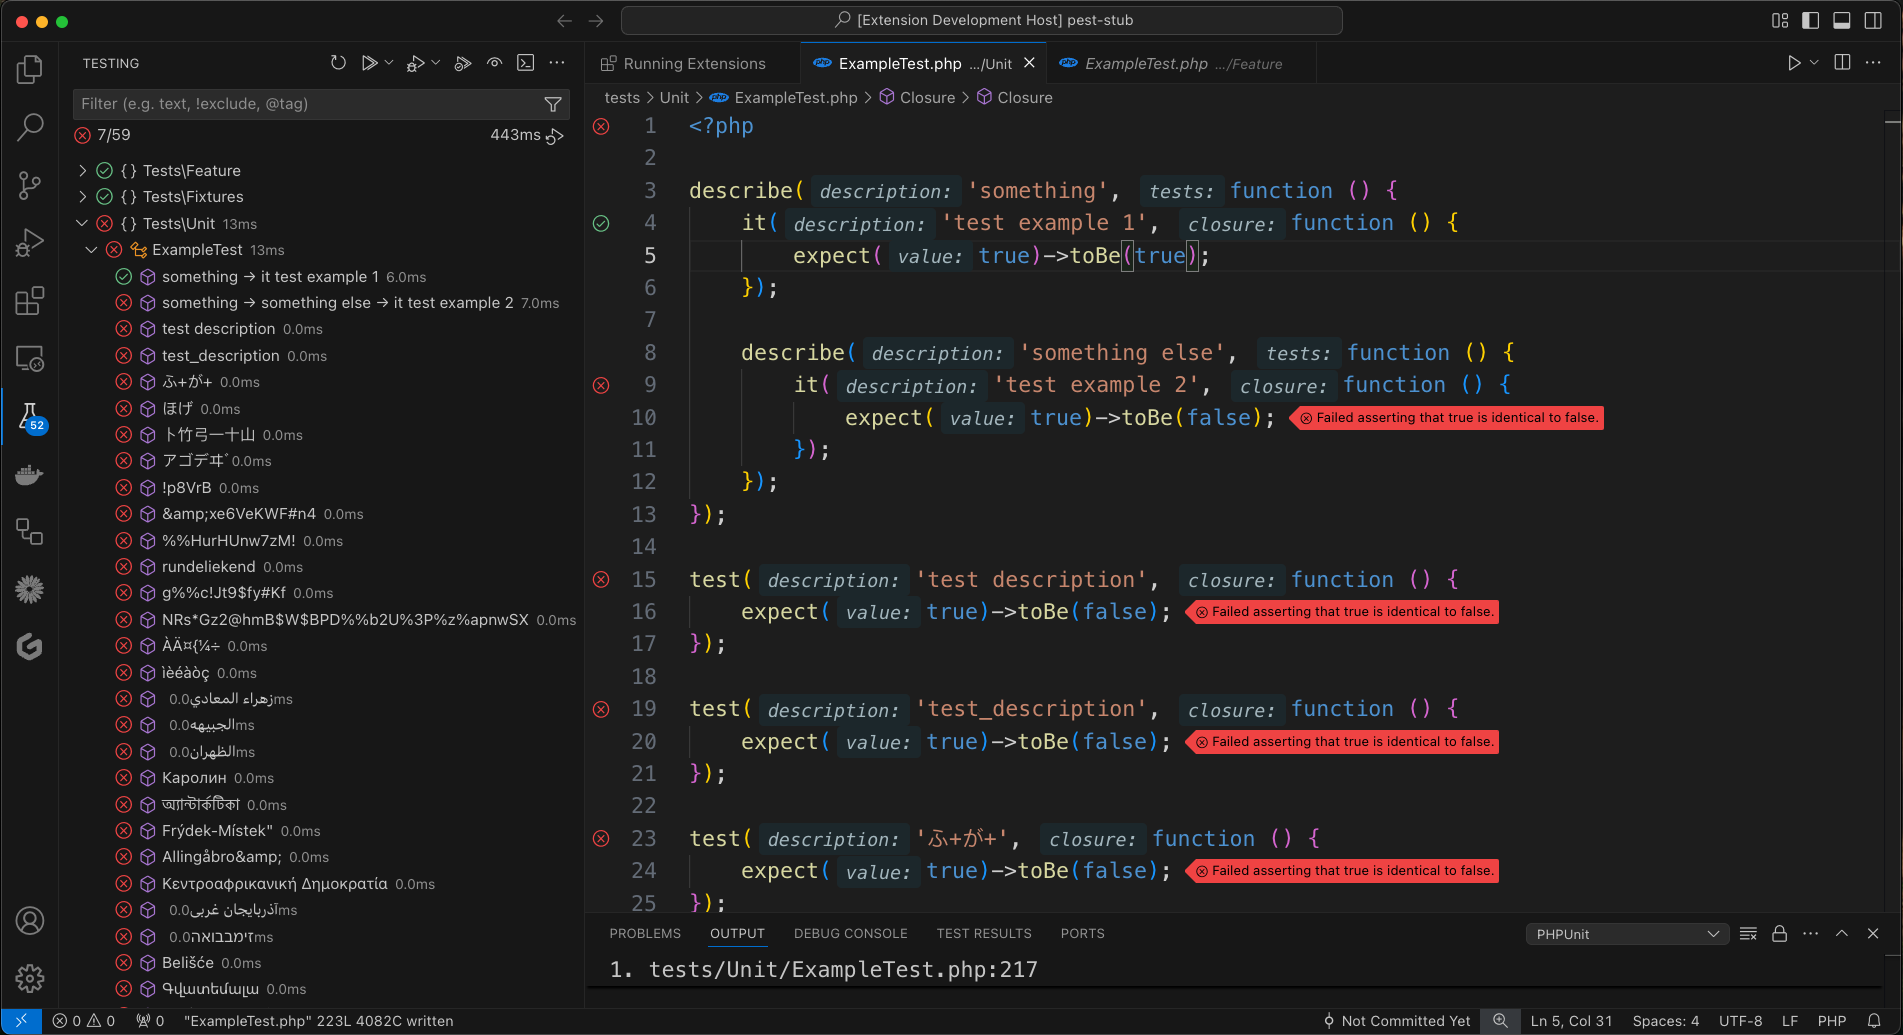Open Manage gear menu
The image size is (1903, 1035).
click(x=30, y=978)
